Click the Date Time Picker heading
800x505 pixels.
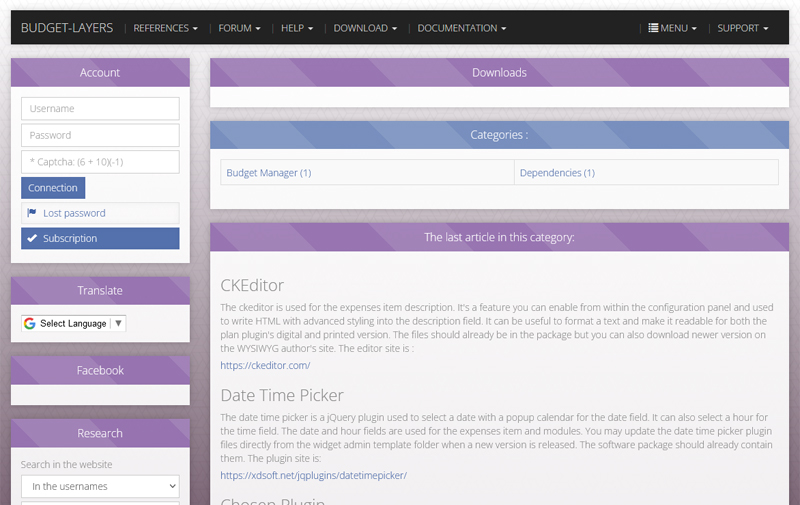point(282,395)
